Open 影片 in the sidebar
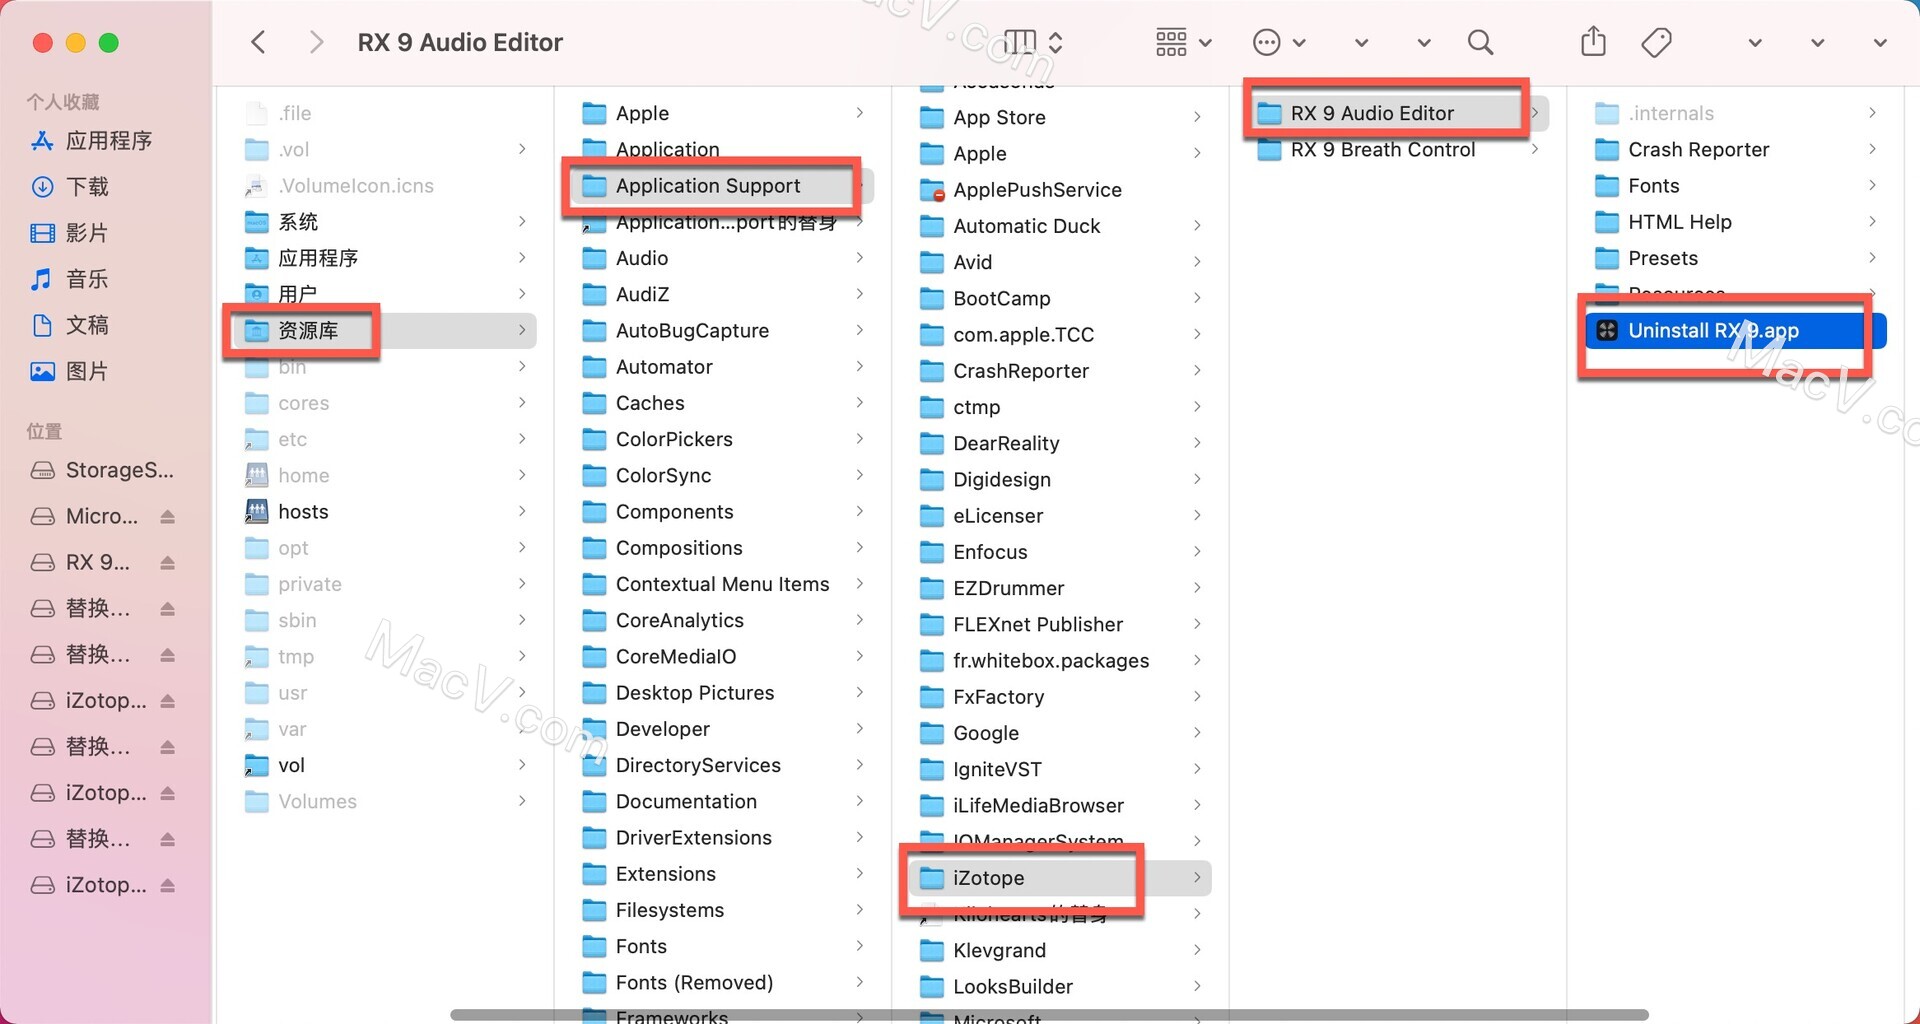The image size is (1920, 1024). pyautogui.click(x=70, y=233)
